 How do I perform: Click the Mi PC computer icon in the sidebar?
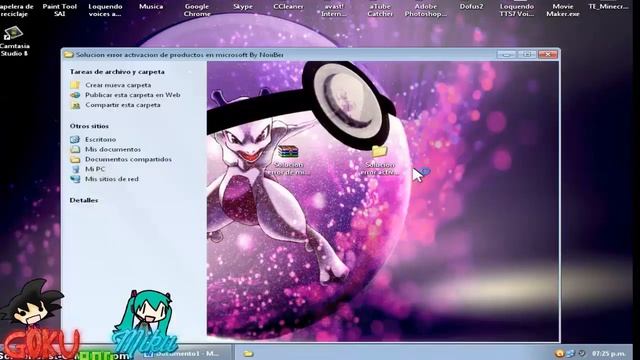pos(75,169)
